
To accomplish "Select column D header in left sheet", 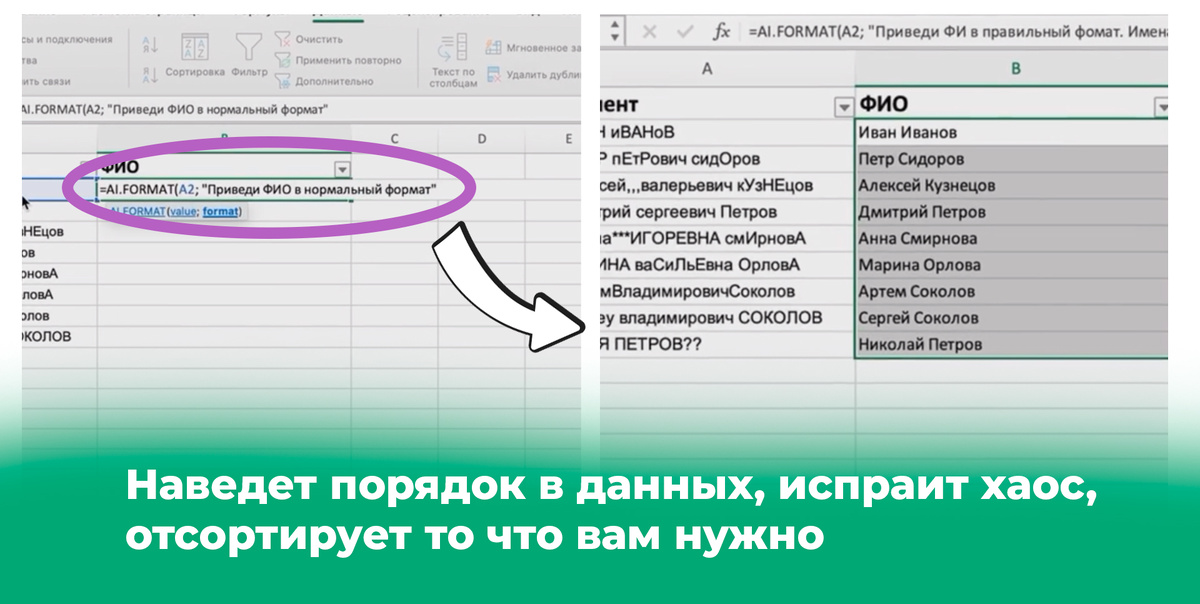I will coord(480,138).
